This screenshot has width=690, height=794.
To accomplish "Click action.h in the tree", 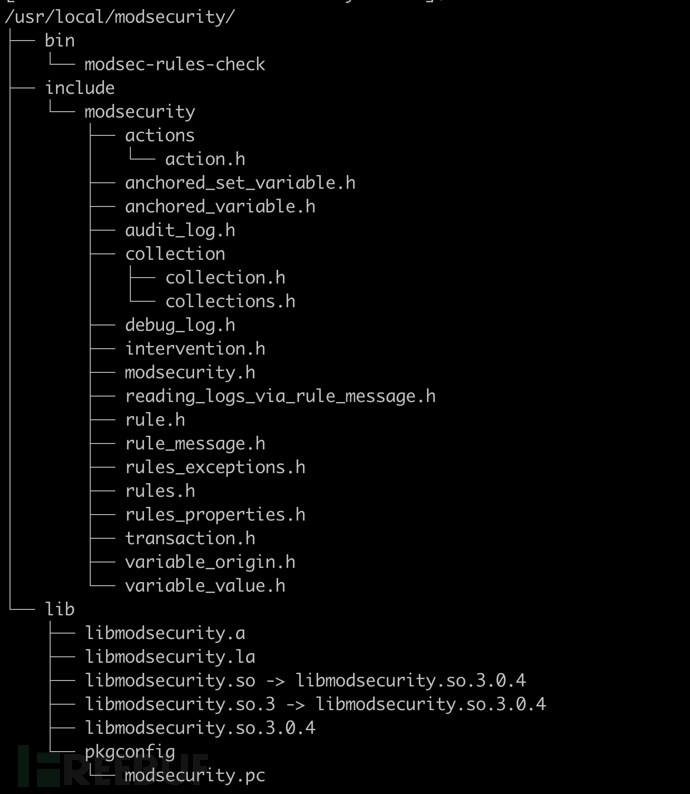I will point(205,159).
